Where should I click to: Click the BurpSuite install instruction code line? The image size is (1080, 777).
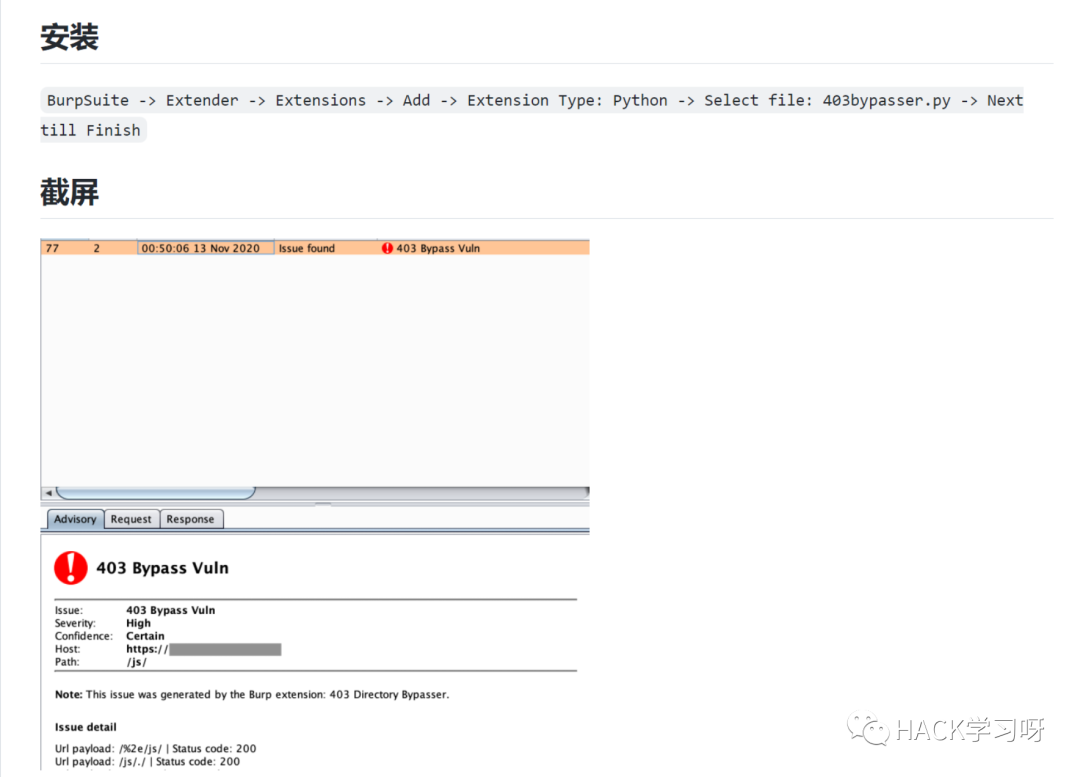[534, 101]
